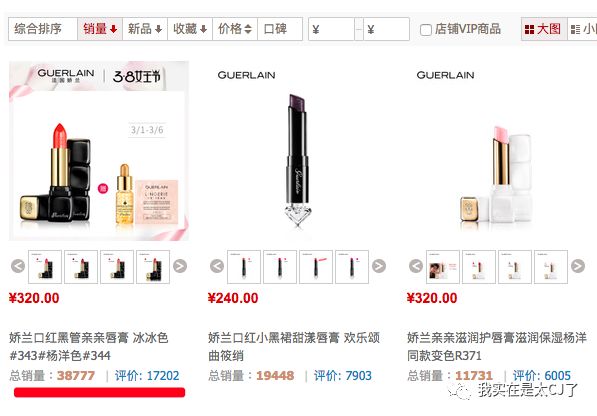Select 综合排序 sort tab
This screenshot has width=597, height=416.
(x=43, y=29)
